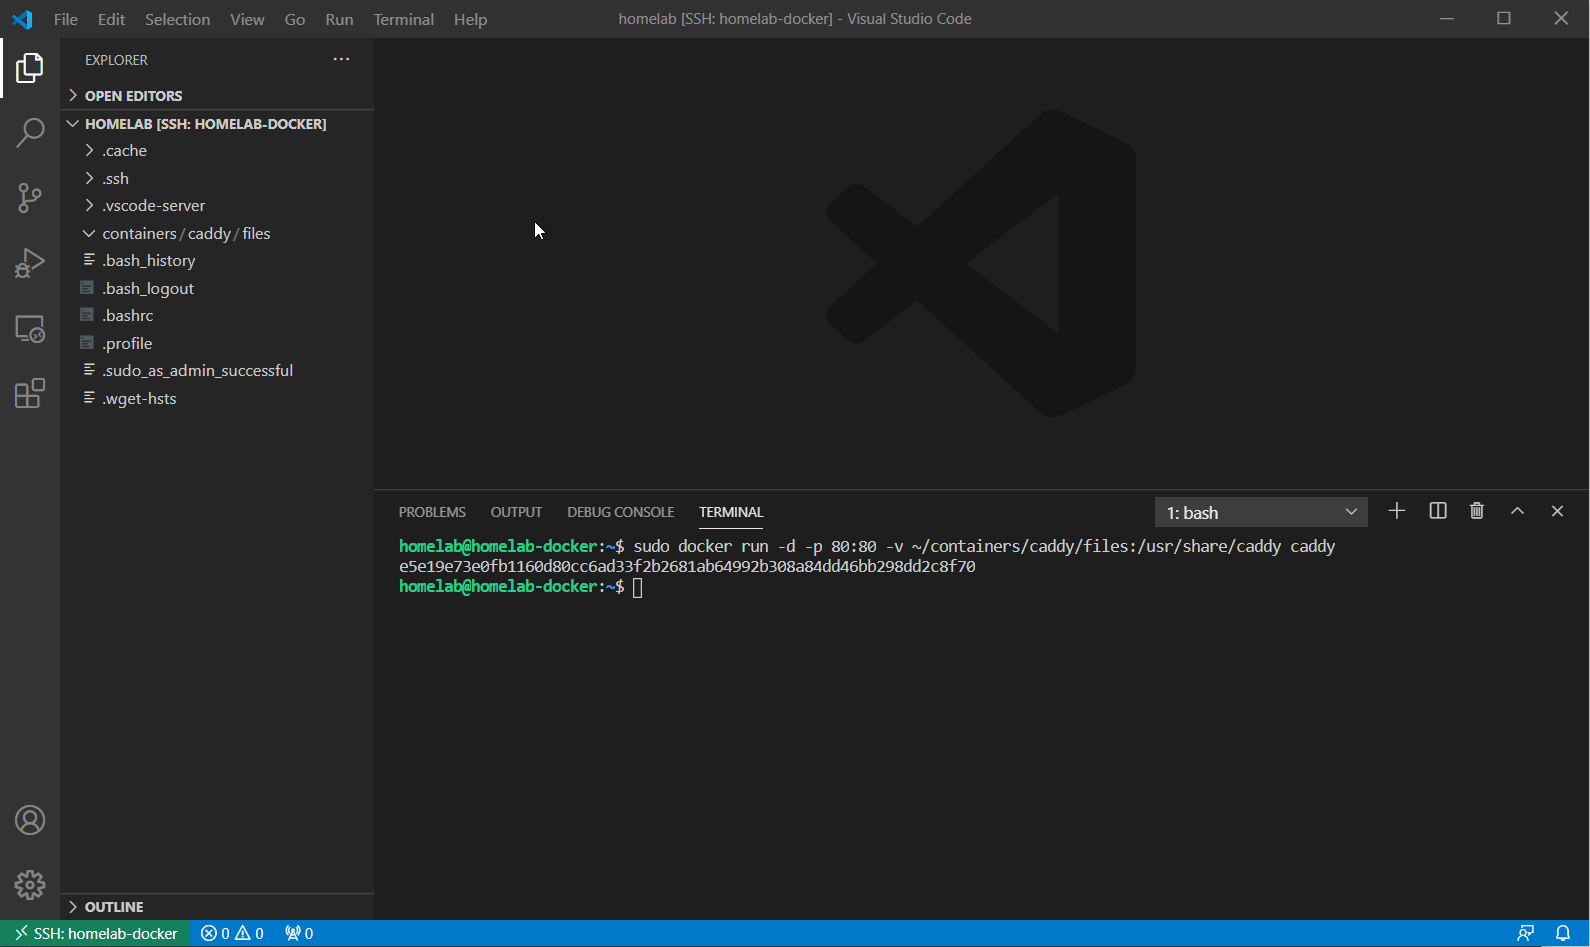
Task: Open the .bash_history file
Action: pos(217,261)
